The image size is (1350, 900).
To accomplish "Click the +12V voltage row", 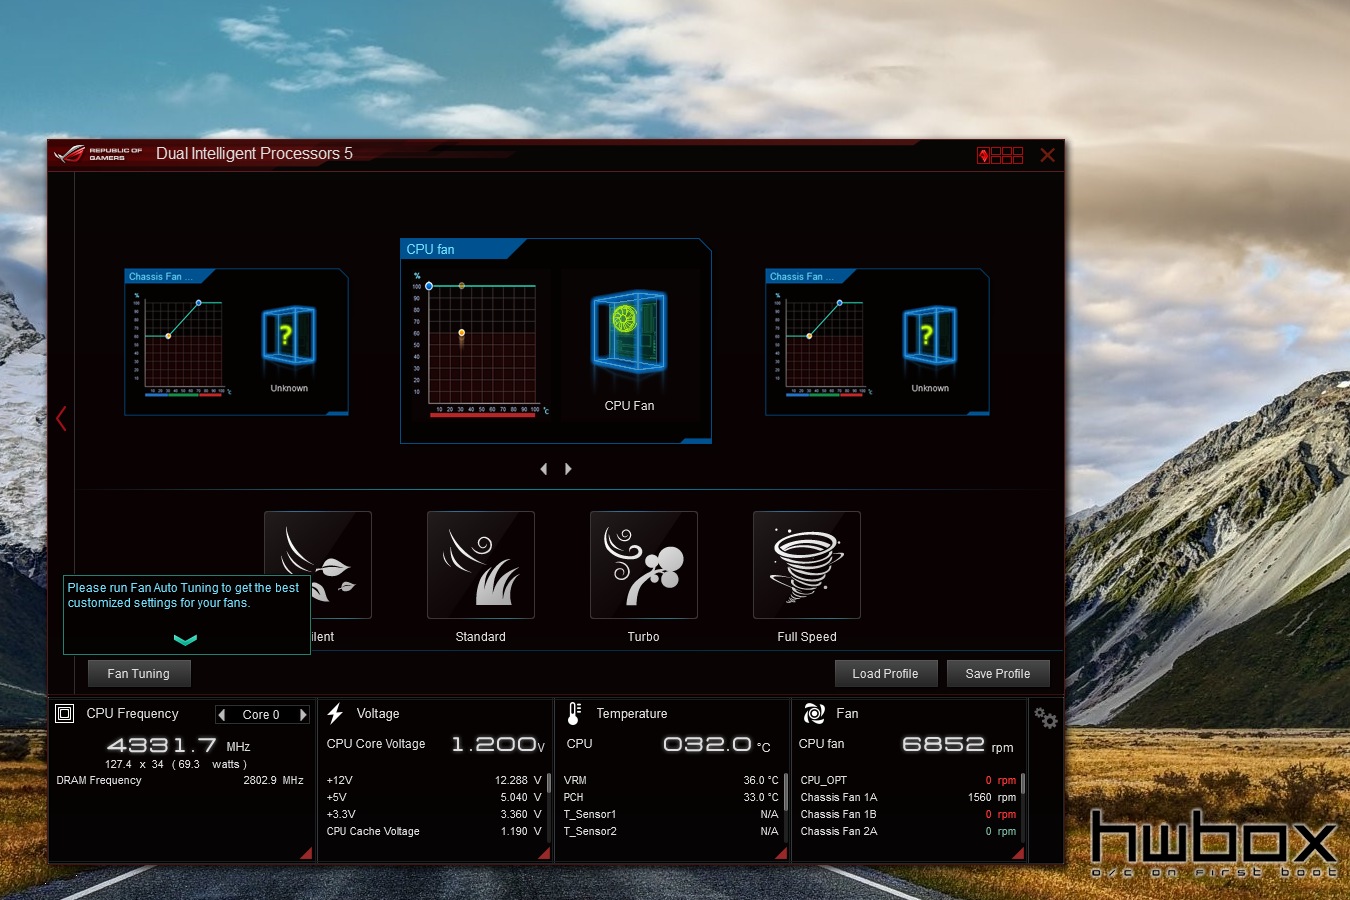I will [434, 780].
